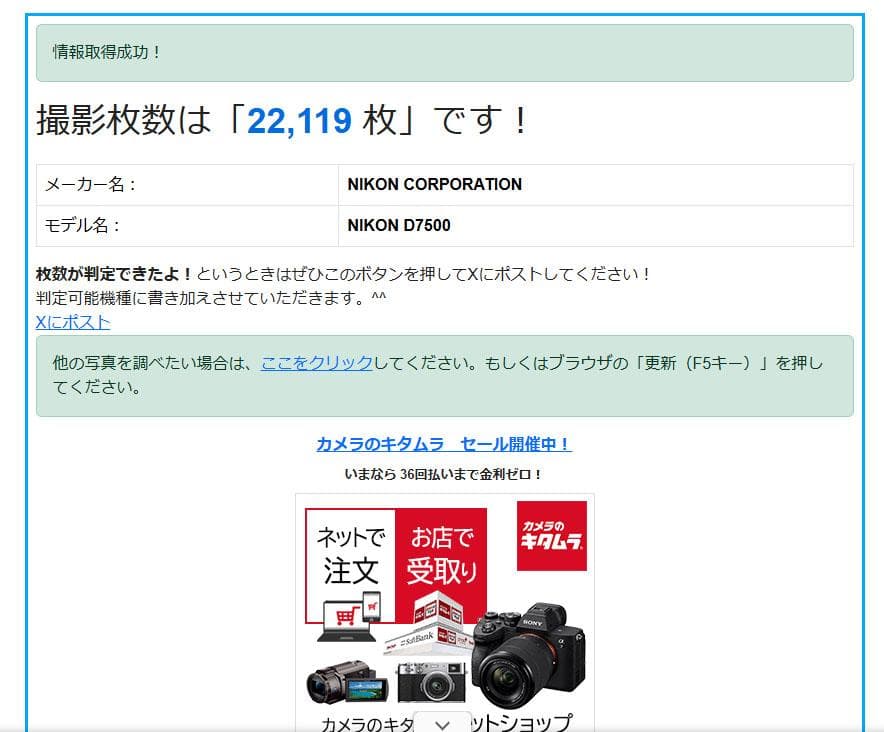The width and height of the screenshot is (884, 732).
Task: Click the SoftBank shop box graphic
Action: (x=418, y=639)
